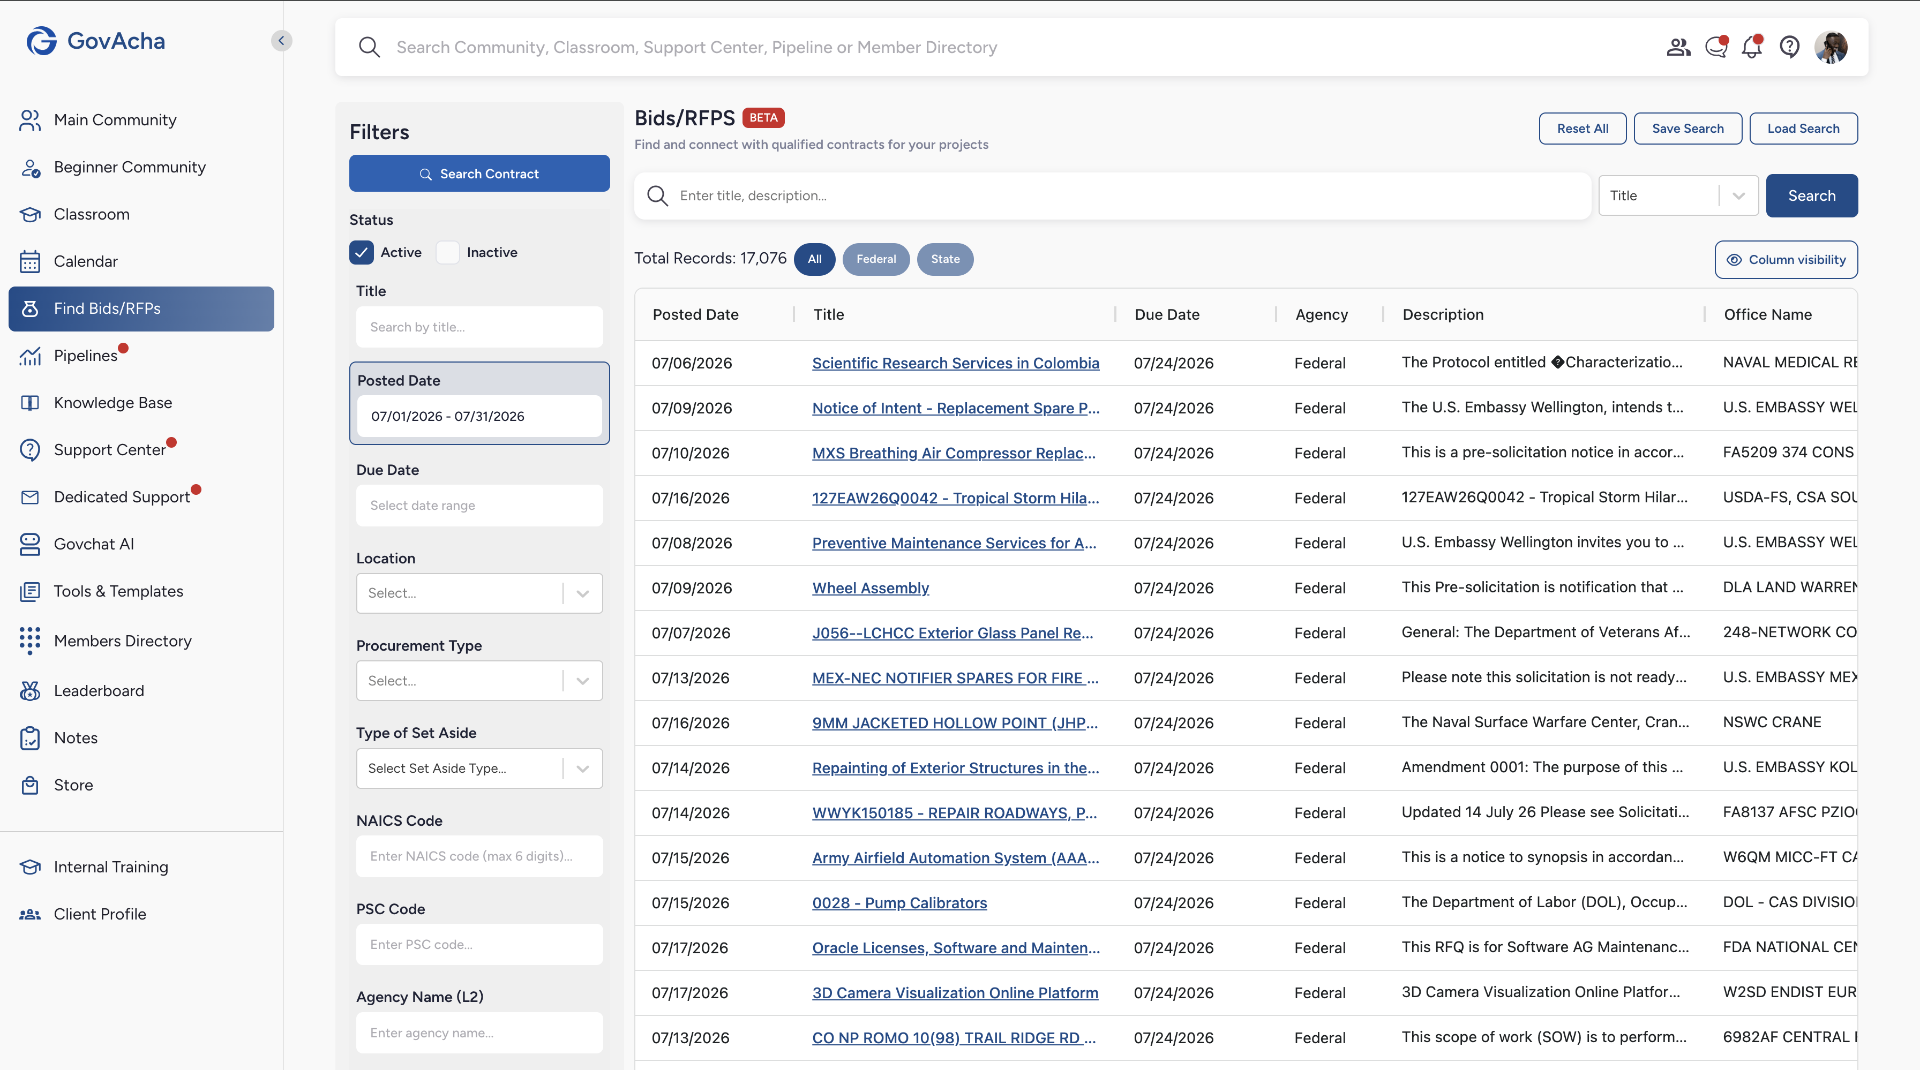1920x1070 pixels.
Task: Select the Federal records tab
Action: point(876,259)
